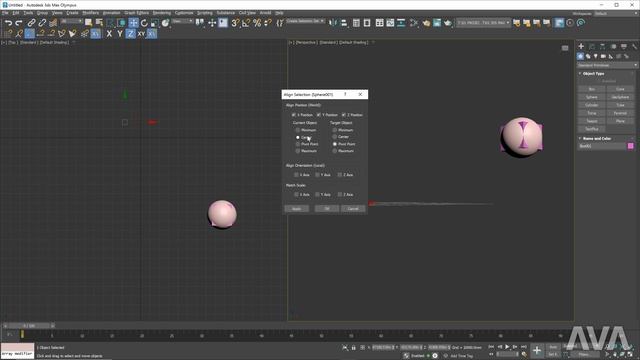Click Play Animation button
Viewport: 640px width, 360px height.
[x=507, y=347]
